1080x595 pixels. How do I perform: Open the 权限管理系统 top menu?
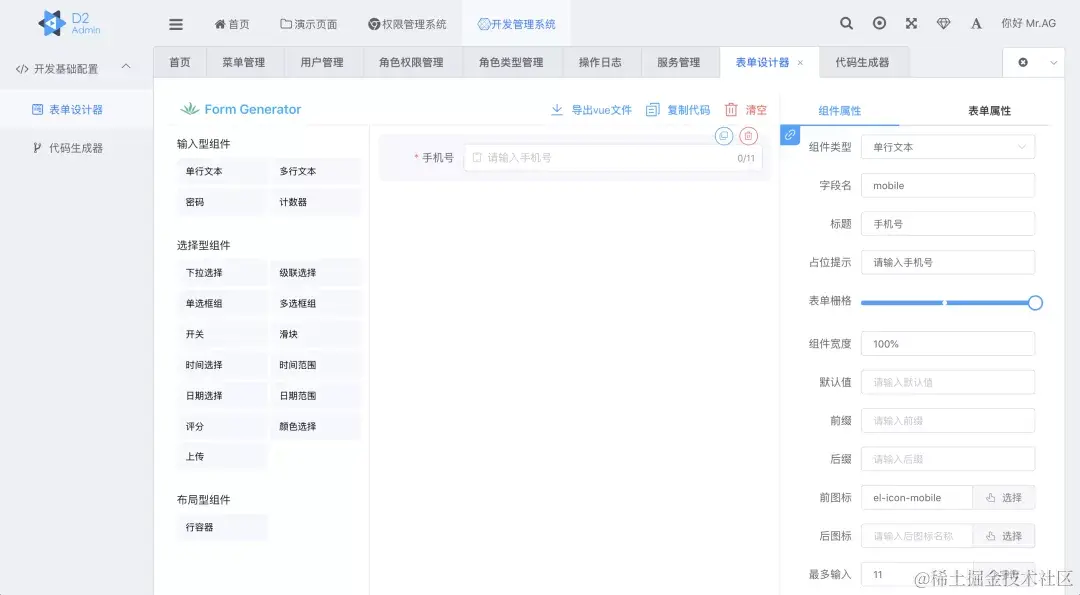408,22
